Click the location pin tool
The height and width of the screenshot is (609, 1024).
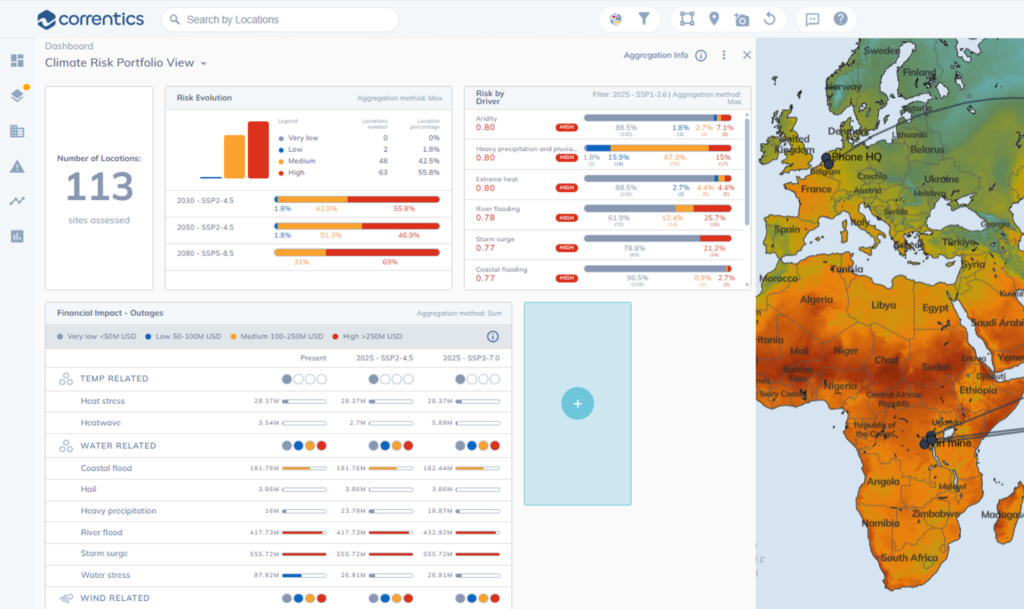(714, 19)
